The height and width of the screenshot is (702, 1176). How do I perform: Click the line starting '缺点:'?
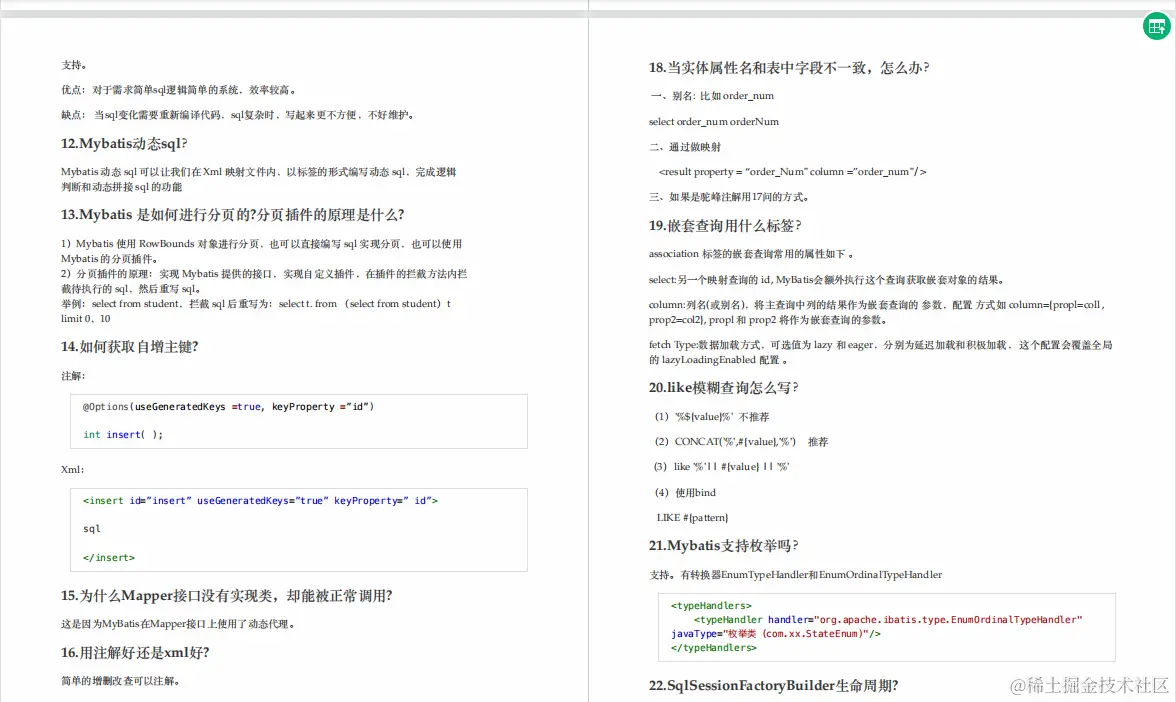(238, 115)
